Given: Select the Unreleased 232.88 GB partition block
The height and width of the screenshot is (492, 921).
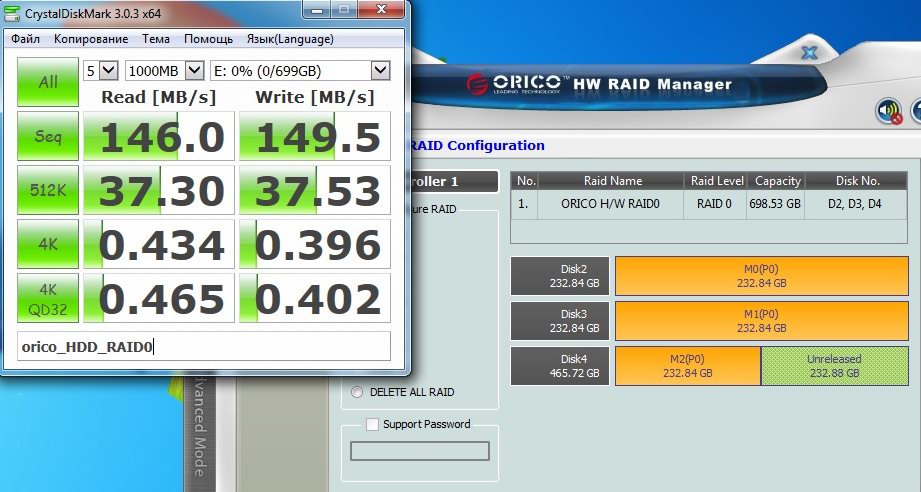Looking at the screenshot, I should [x=833, y=365].
